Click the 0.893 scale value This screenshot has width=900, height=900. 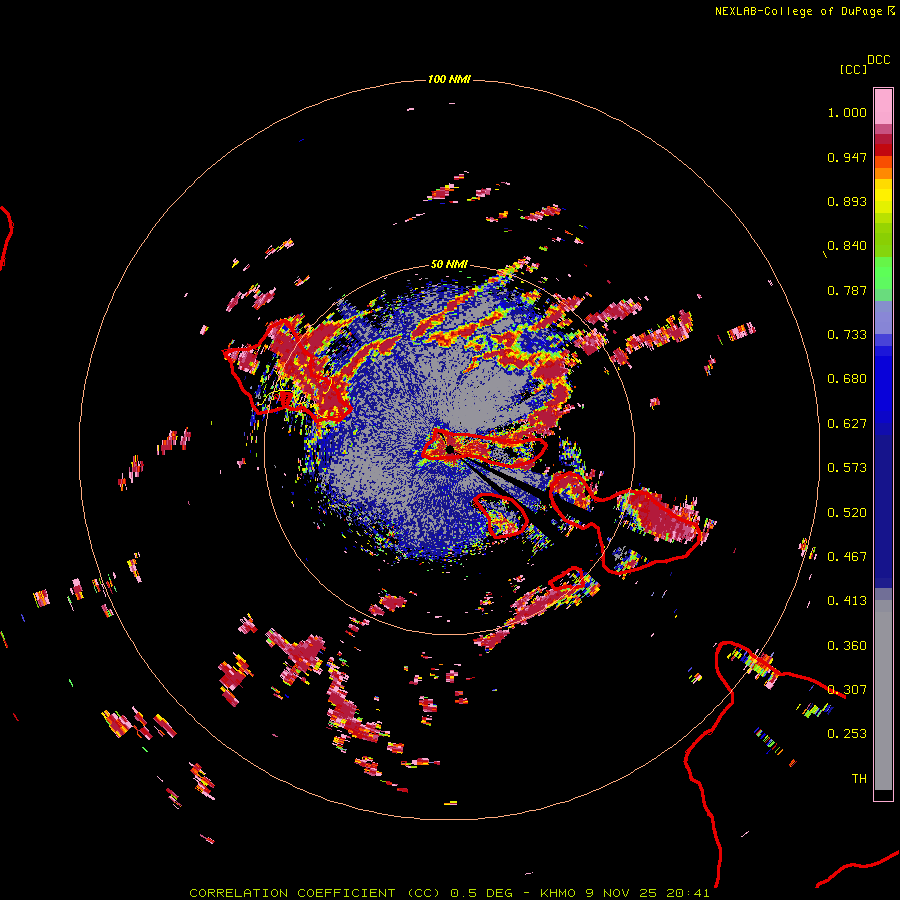click(x=847, y=201)
